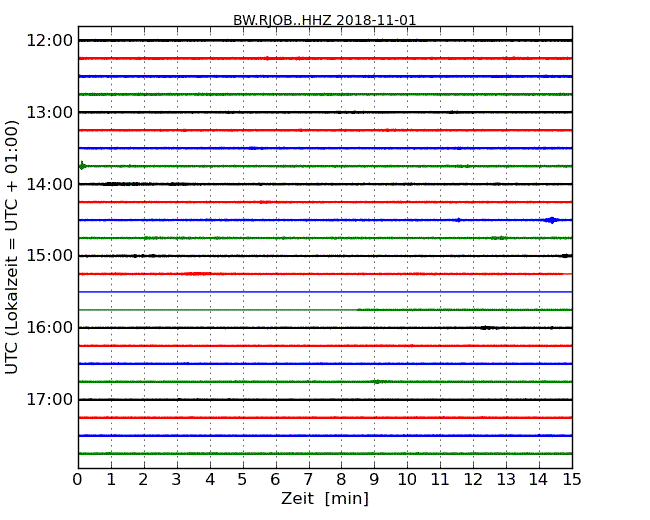The width and height of the screenshot is (650, 520).
Task: Click the x-axis tick label 15
Action: coord(572,480)
